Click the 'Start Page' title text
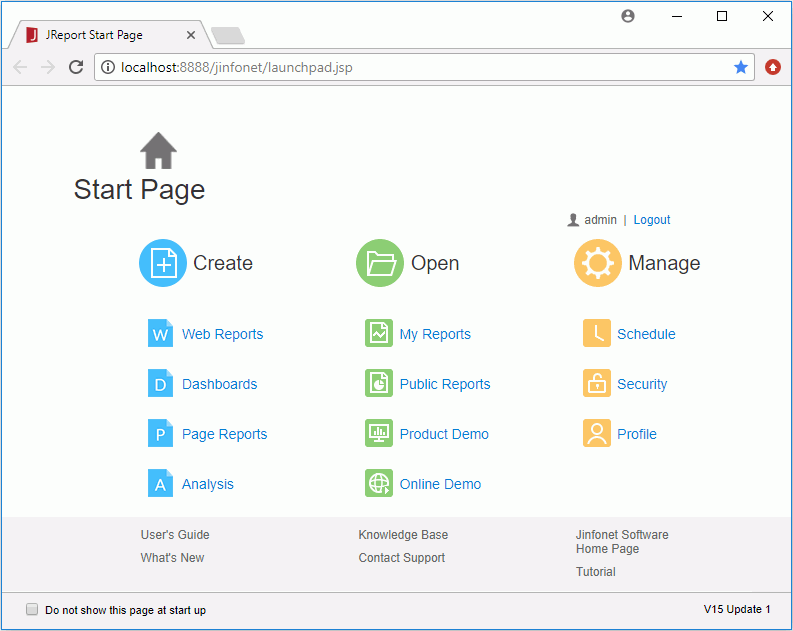This screenshot has height=631, width=793. [139, 190]
